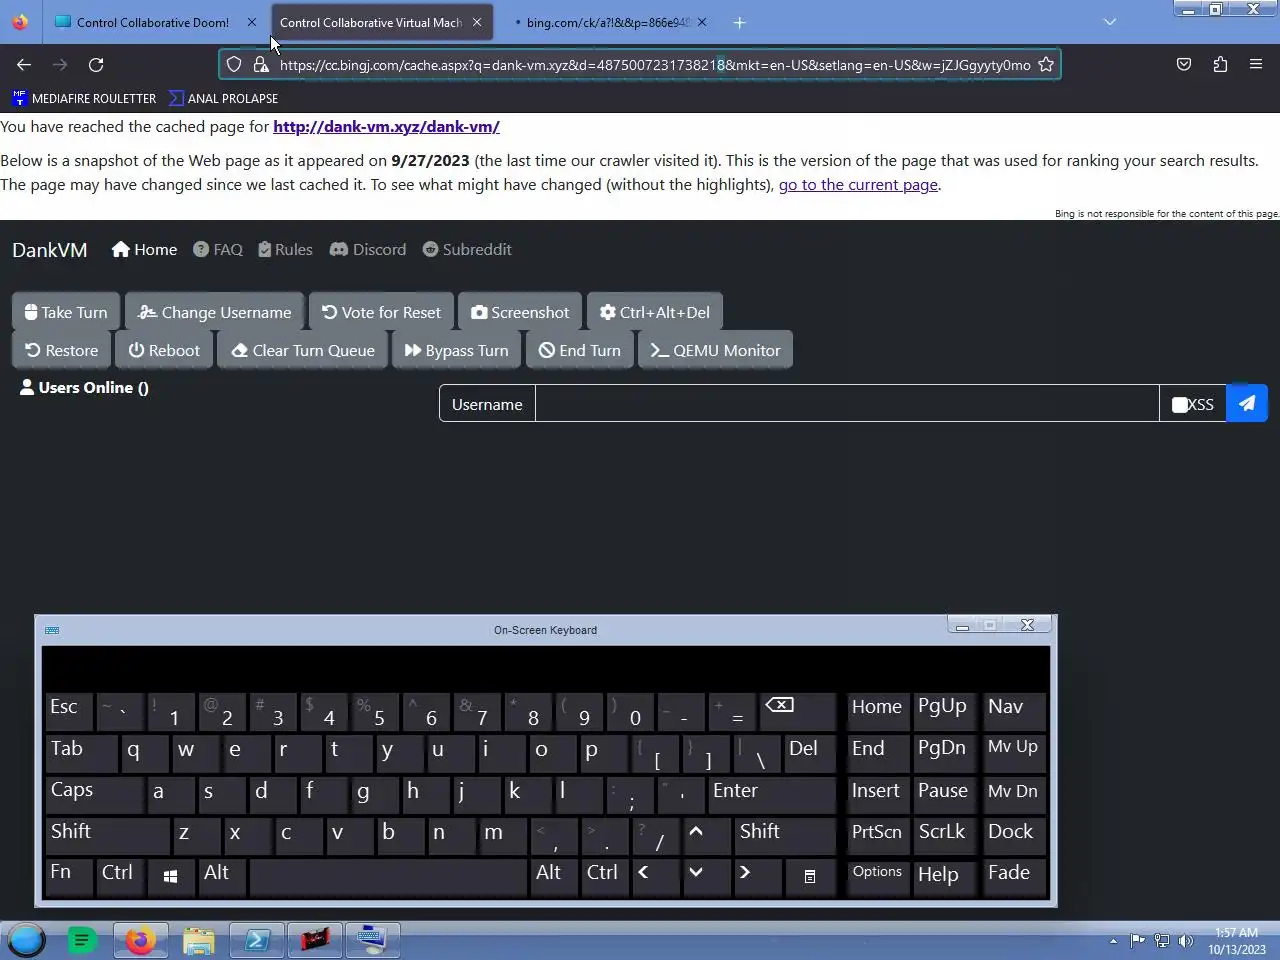Click the browser forward arrow

(x=60, y=64)
